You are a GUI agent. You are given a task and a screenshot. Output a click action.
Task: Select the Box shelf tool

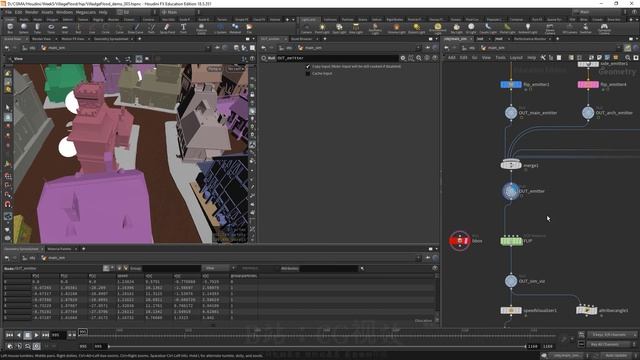(10, 28)
